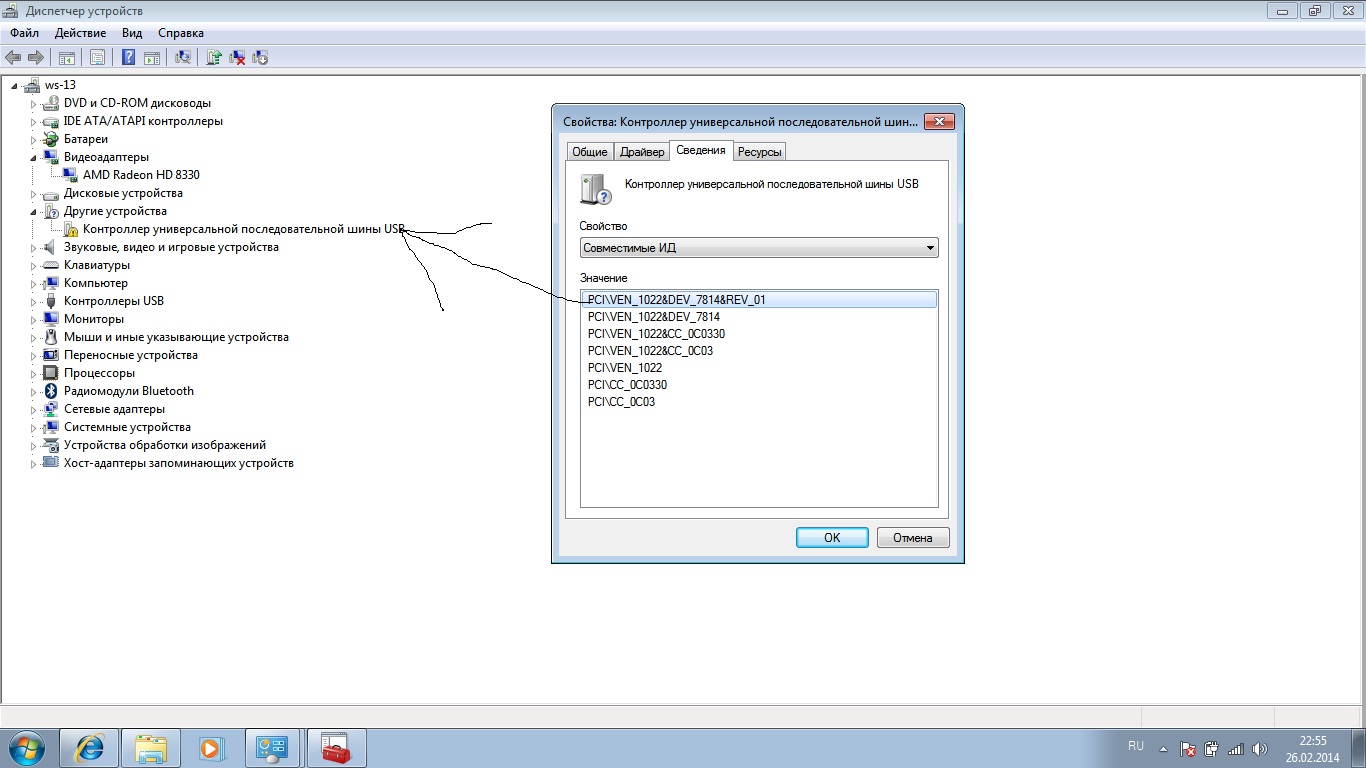Collapse the Другие устройства tree node
The image size is (1366, 768).
click(33, 211)
